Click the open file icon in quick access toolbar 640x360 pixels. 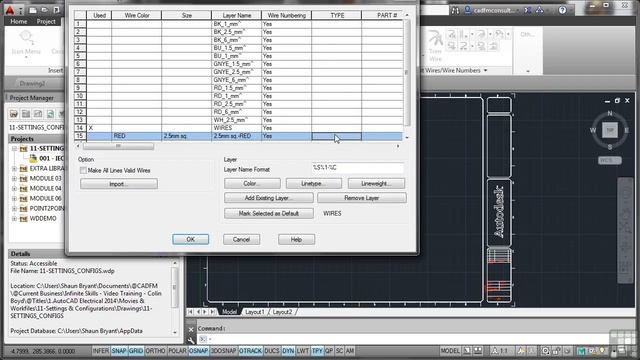(44, 10)
